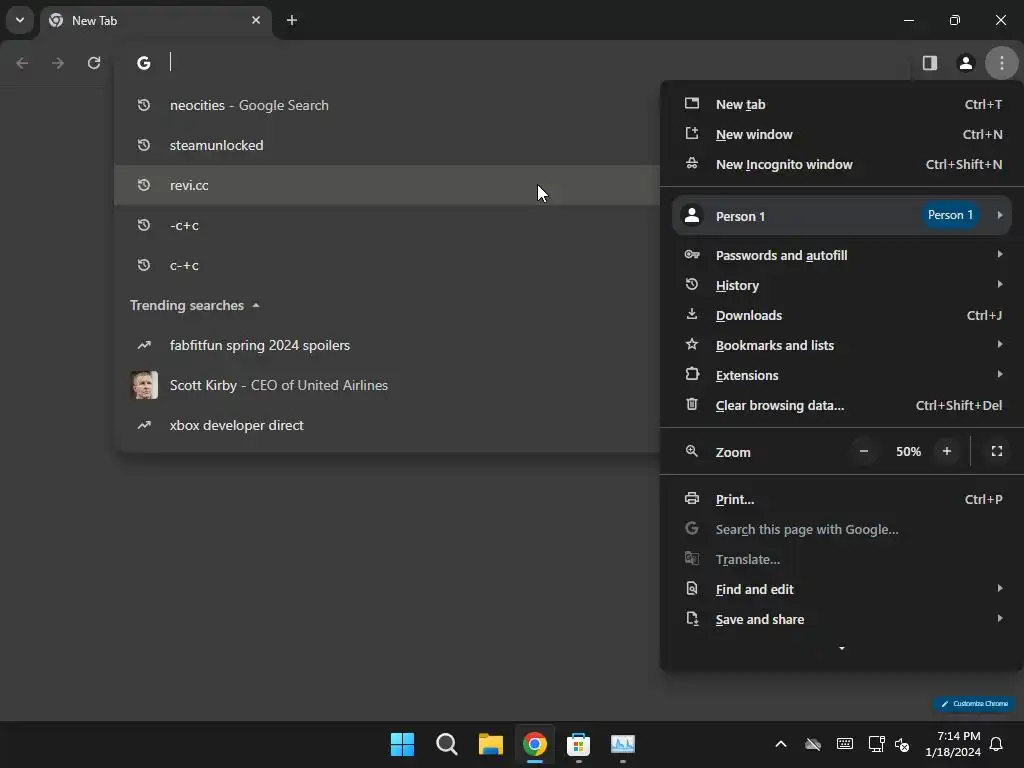Open the History submenu
Image resolution: width=1024 pixels, height=768 pixels.
pyautogui.click(x=842, y=285)
